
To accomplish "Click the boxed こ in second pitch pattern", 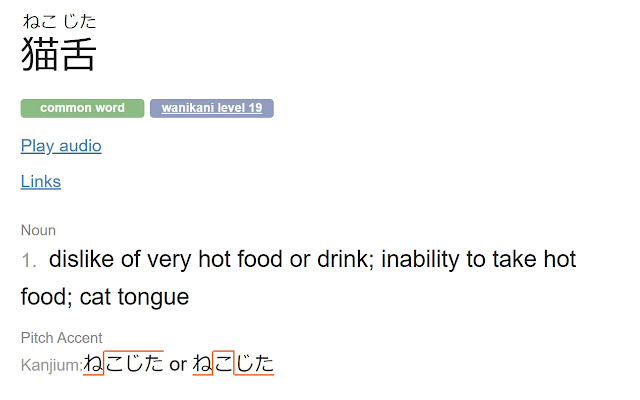I will click(x=223, y=363).
